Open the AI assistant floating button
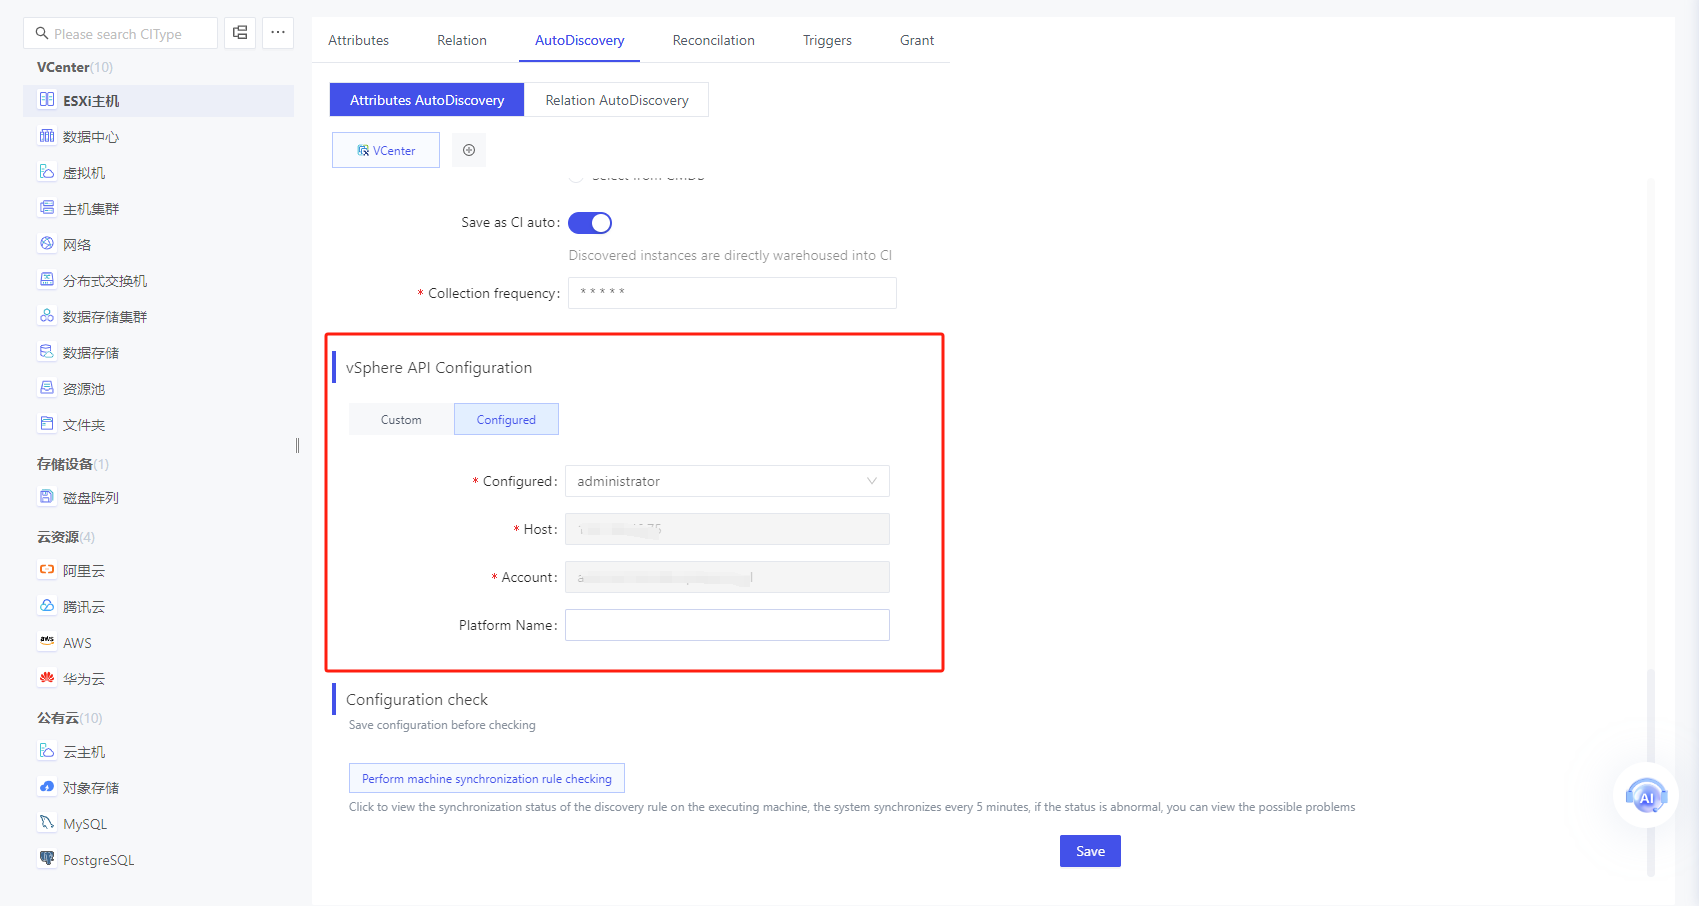1699x906 pixels. tap(1646, 796)
